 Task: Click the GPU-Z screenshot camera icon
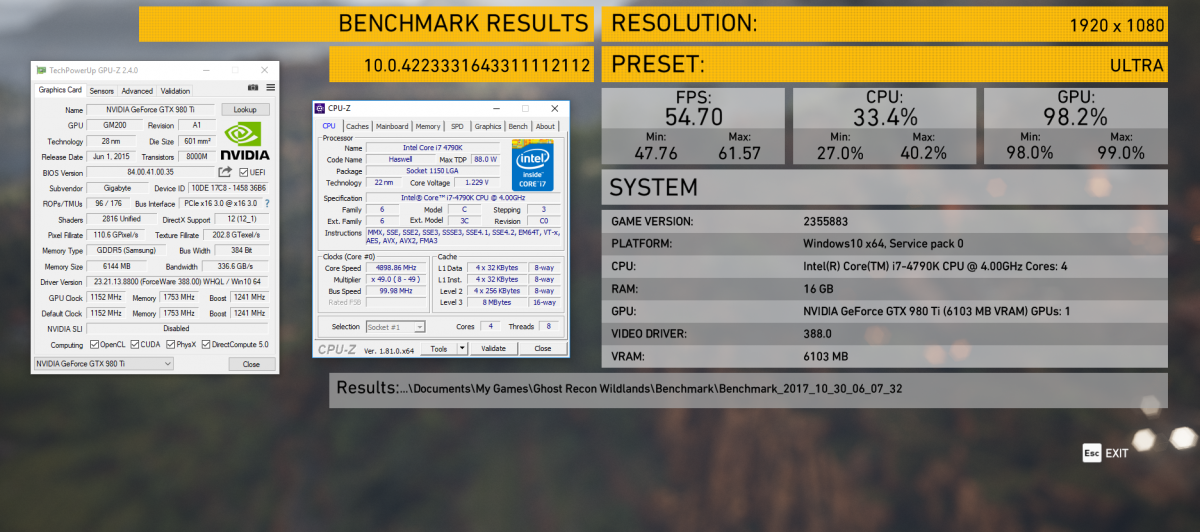click(x=253, y=90)
